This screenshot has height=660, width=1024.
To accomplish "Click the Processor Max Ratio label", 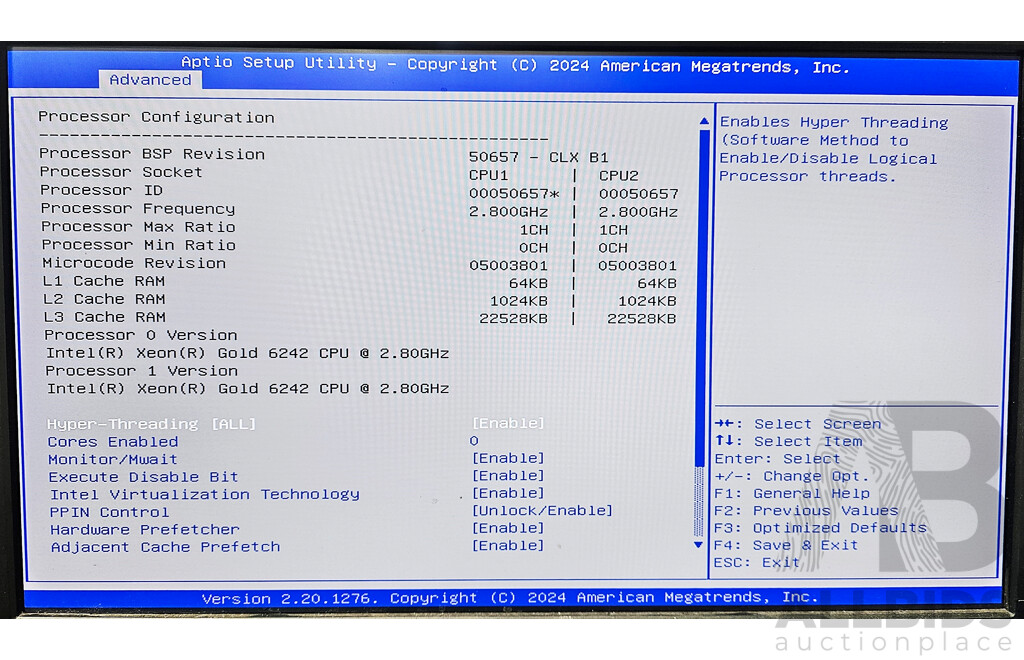I will (138, 227).
